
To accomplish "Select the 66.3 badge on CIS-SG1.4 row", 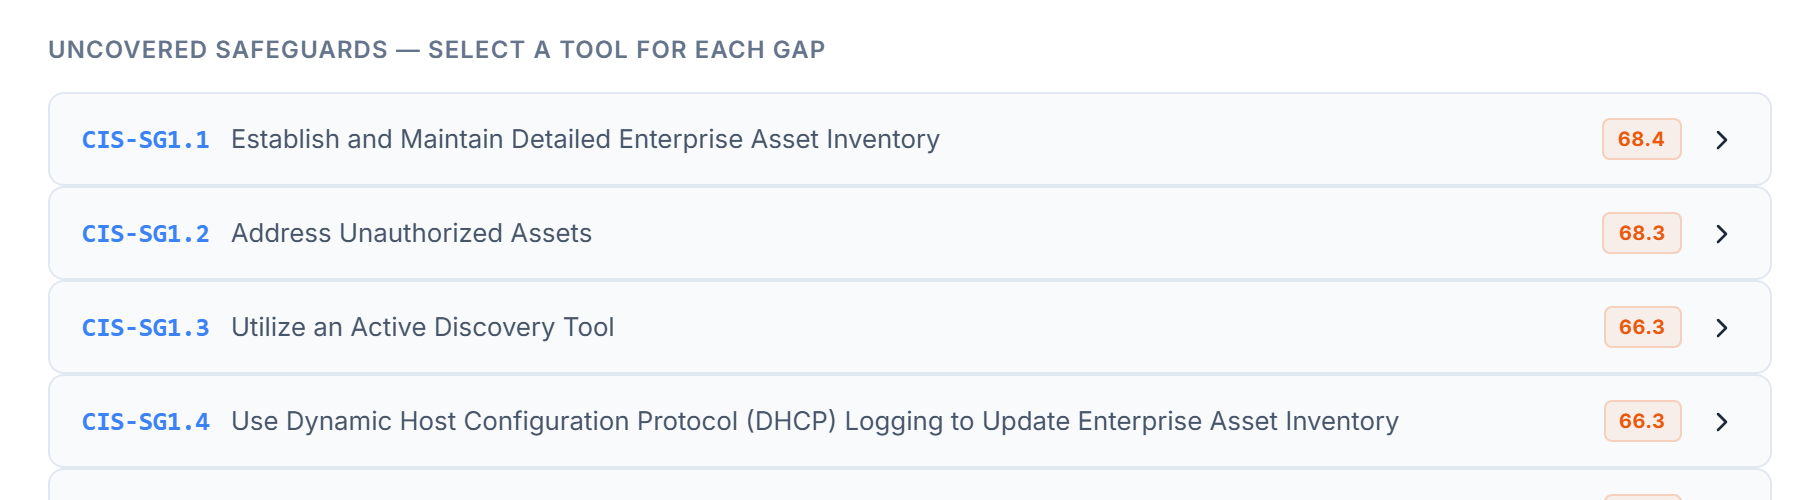I will tap(1642, 421).
